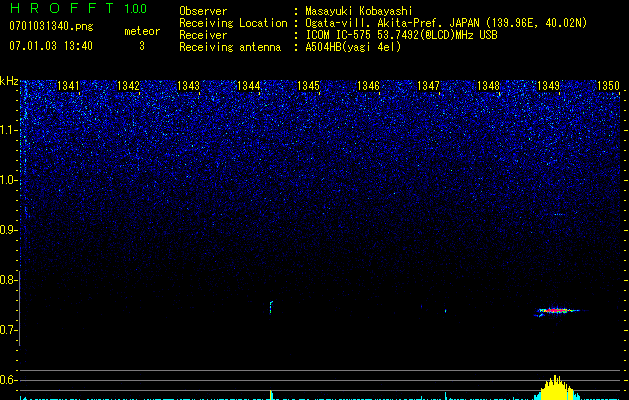Click the 1342 time marker

[x=128, y=86]
